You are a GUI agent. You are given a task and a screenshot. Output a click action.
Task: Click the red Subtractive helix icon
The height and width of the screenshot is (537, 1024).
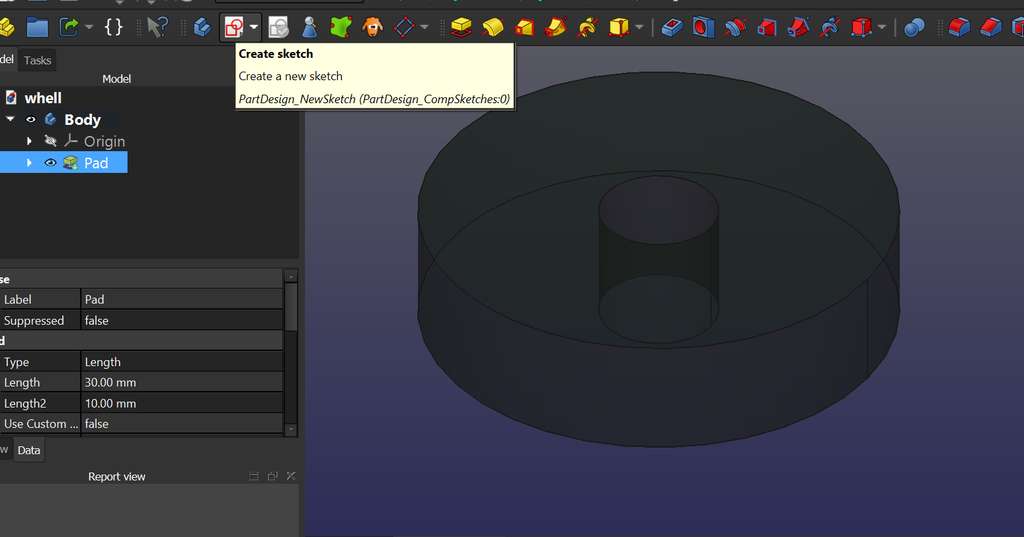point(829,27)
